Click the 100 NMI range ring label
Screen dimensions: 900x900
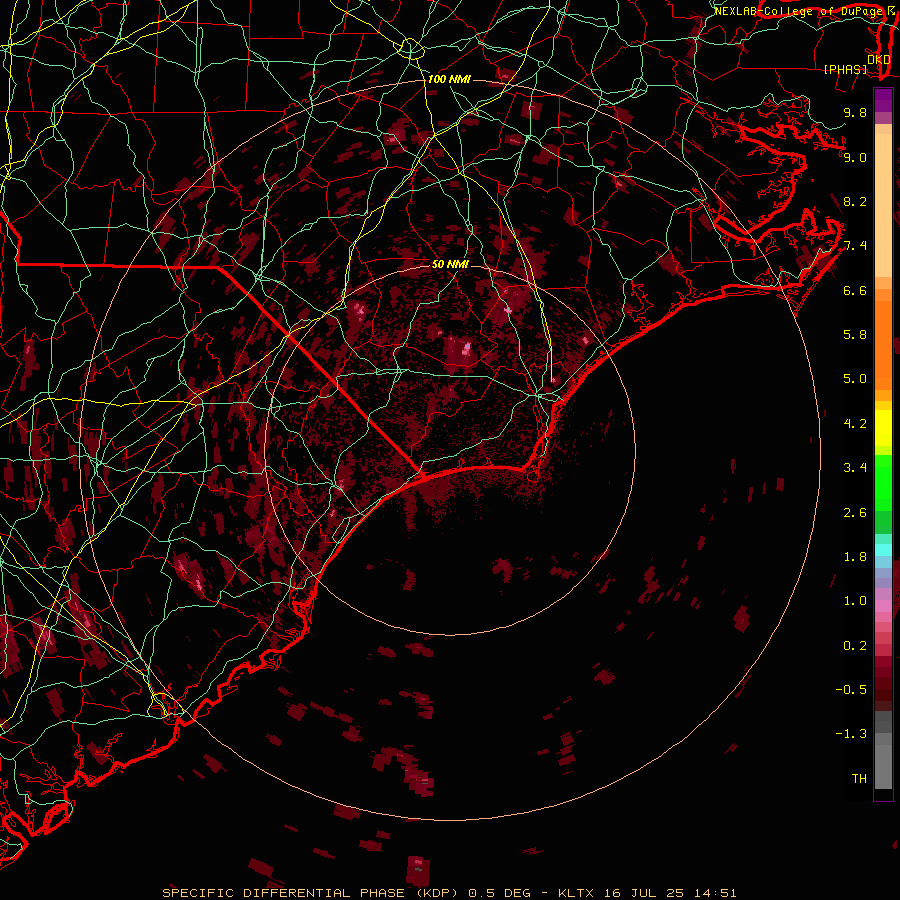[x=449, y=79]
